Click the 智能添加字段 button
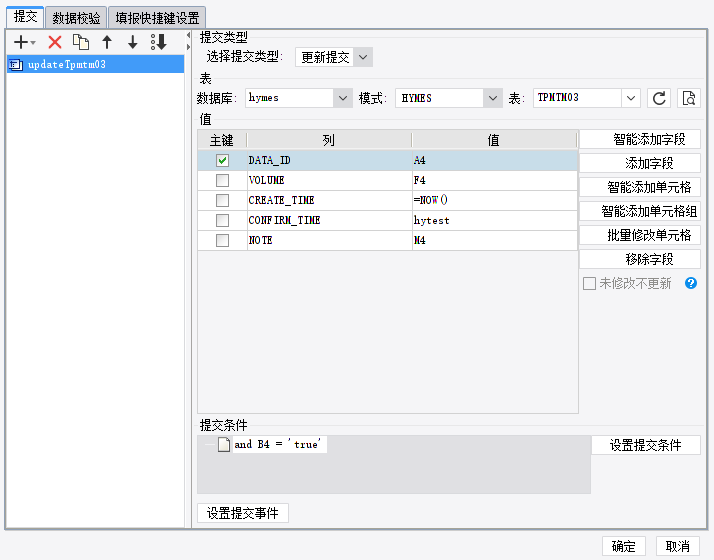Image resolution: width=714 pixels, height=560 pixels. point(640,139)
